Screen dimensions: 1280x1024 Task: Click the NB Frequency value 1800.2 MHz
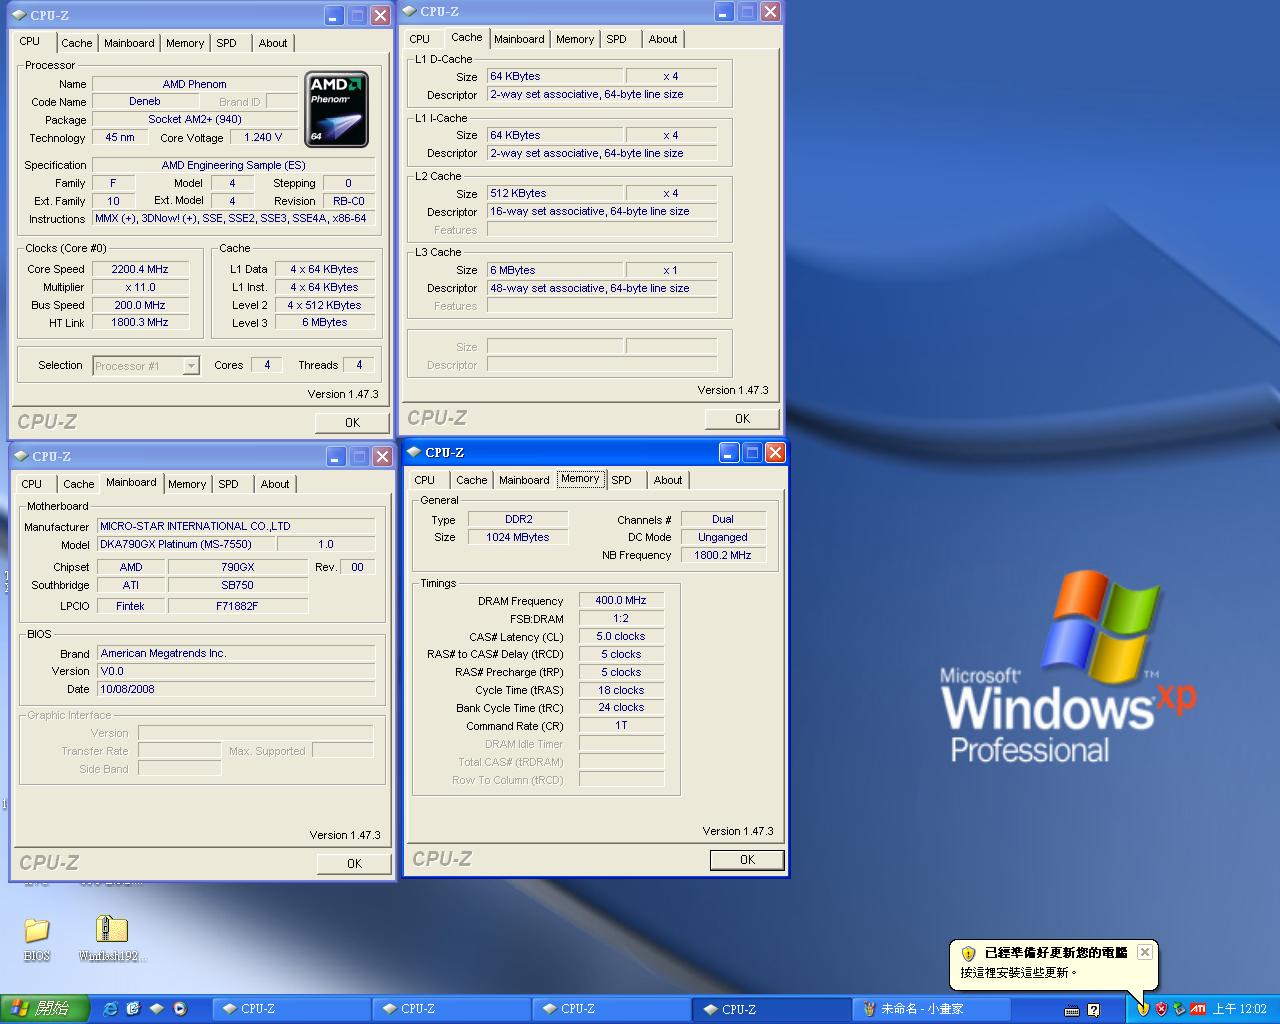point(723,555)
